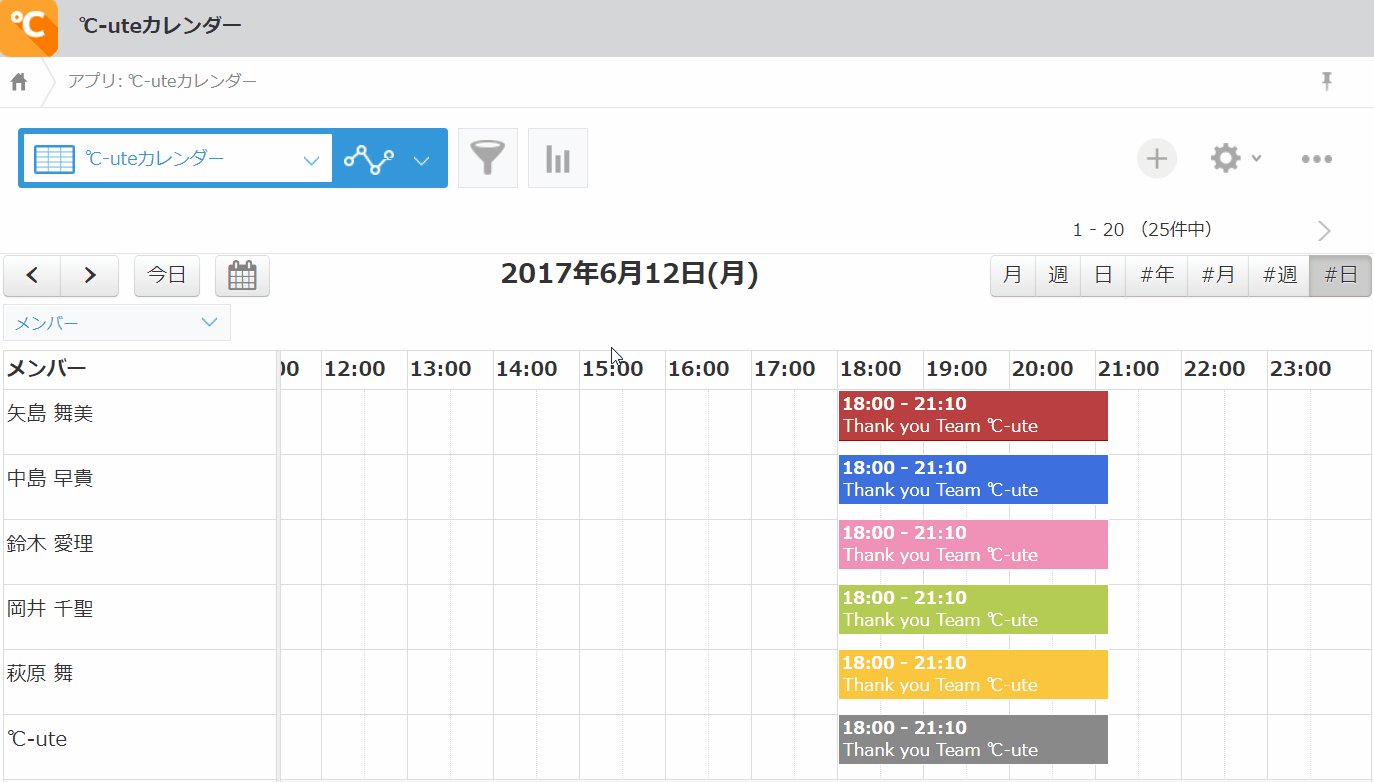Open the bar chart graph icon
The image size is (1374, 782).
click(x=558, y=158)
